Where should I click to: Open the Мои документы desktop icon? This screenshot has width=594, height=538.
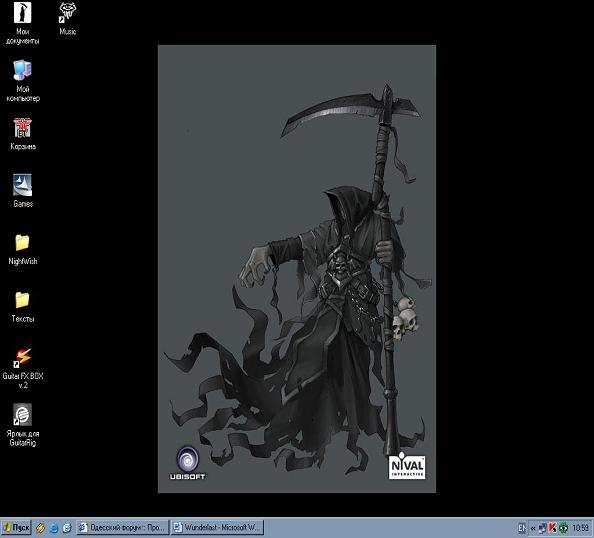[x=22, y=13]
